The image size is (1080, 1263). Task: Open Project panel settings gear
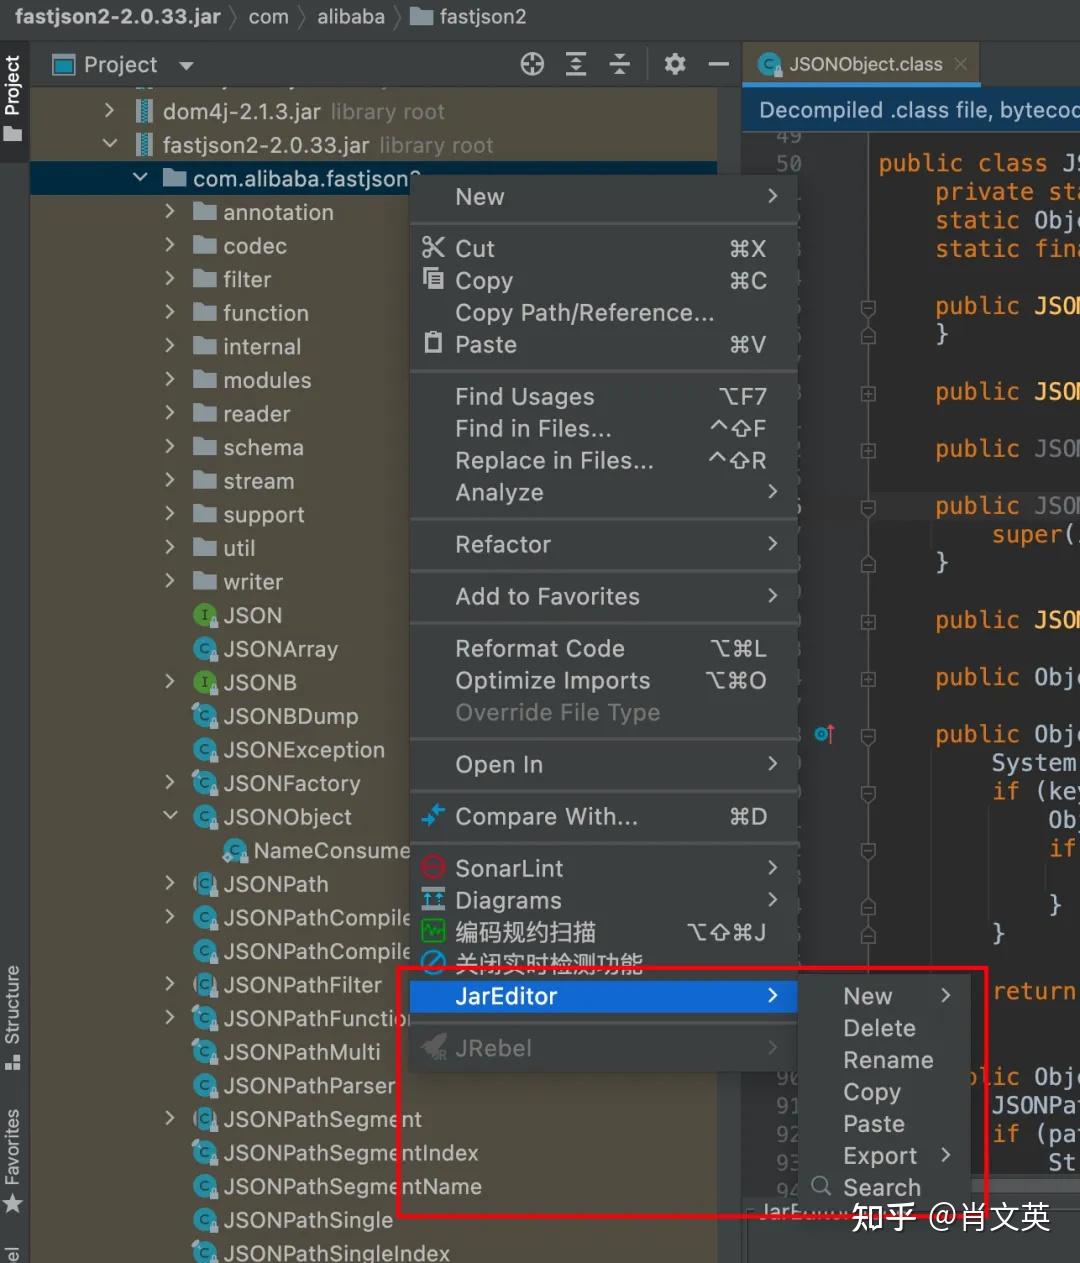point(675,65)
